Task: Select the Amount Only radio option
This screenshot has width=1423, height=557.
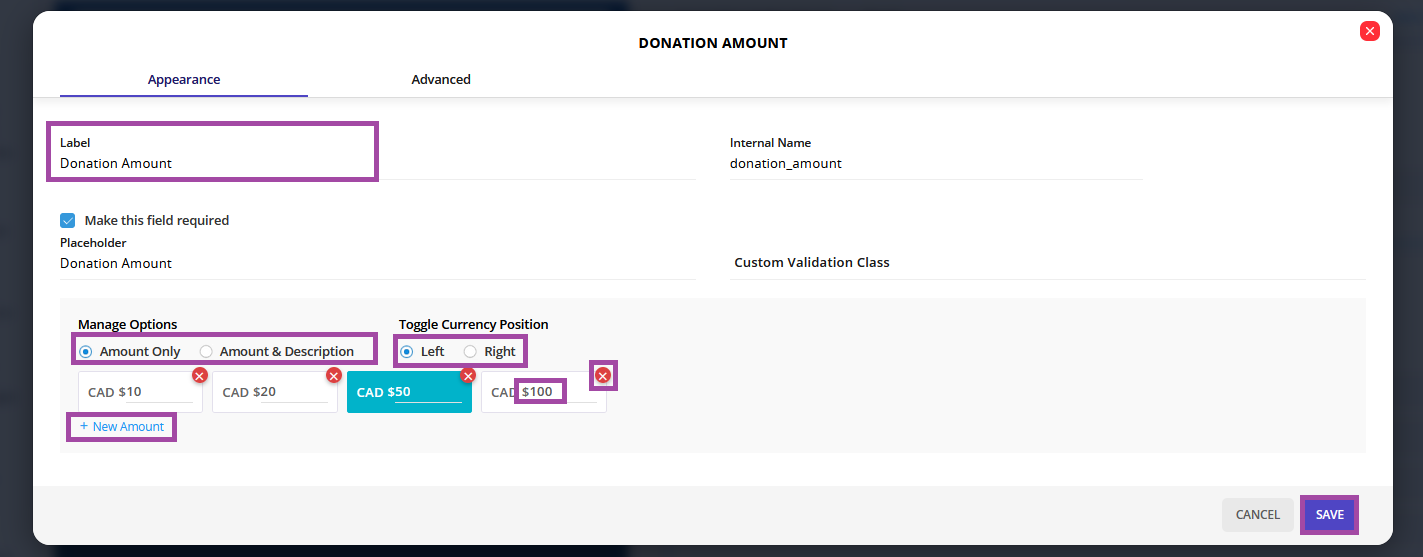Action: (130, 351)
